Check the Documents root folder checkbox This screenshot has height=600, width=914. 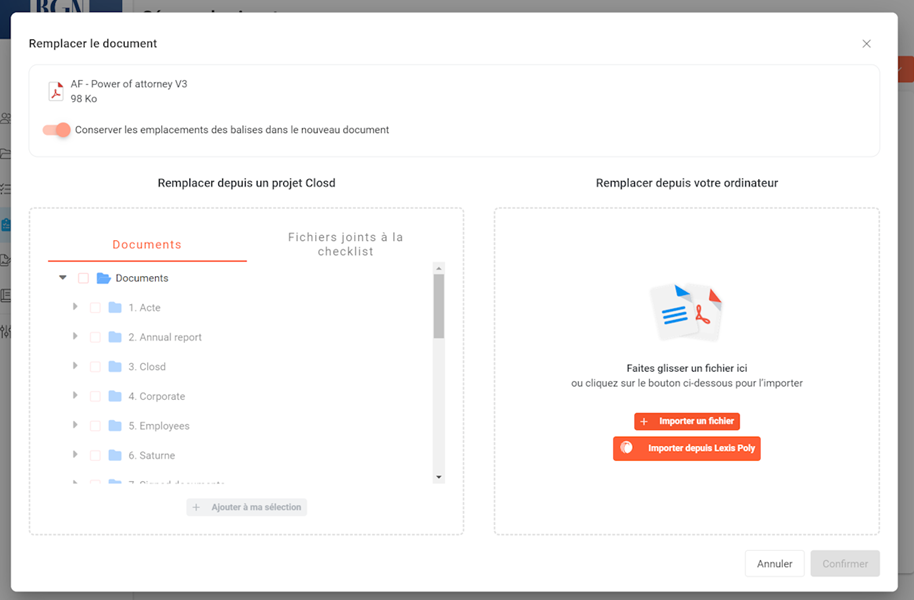(83, 278)
